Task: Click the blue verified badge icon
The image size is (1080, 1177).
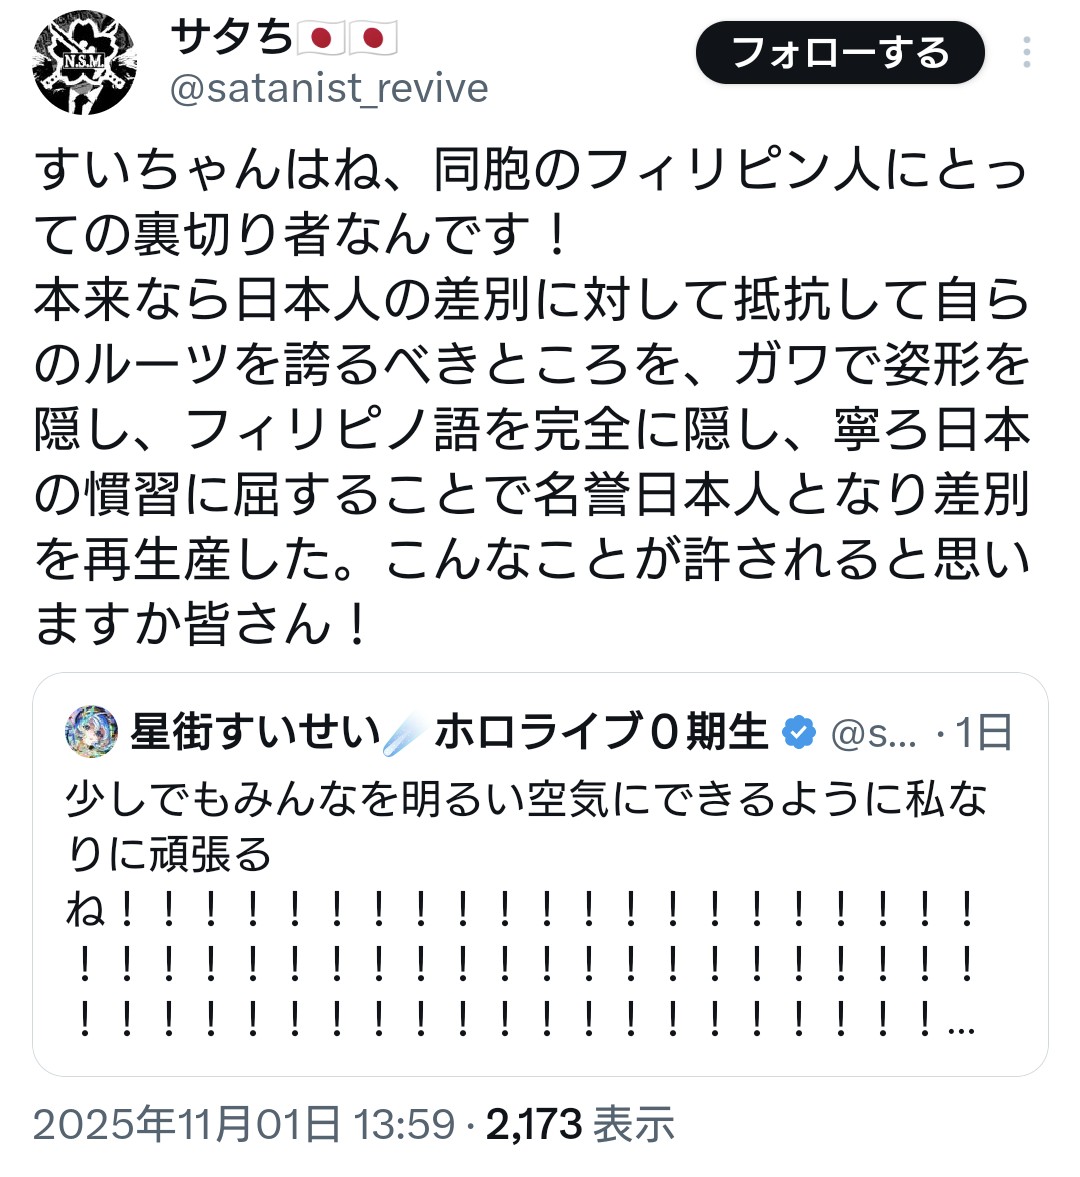Action: (x=797, y=733)
